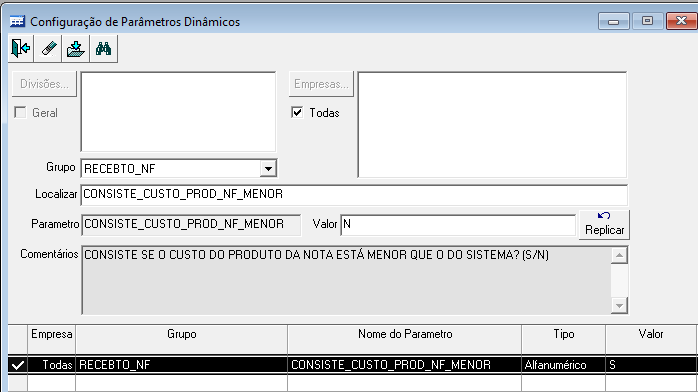This screenshot has height=392, width=698.
Task: Click the Replicar button
Action: click(604, 224)
